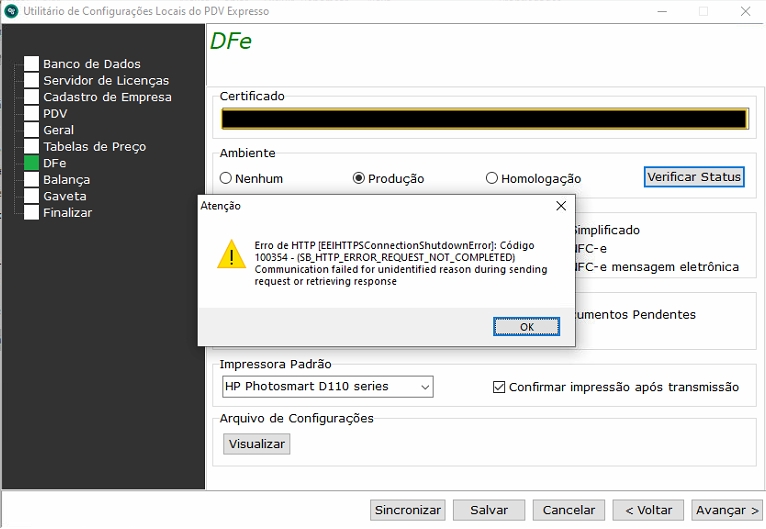
Task: Click the Verificar Status button
Action: (x=694, y=177)
